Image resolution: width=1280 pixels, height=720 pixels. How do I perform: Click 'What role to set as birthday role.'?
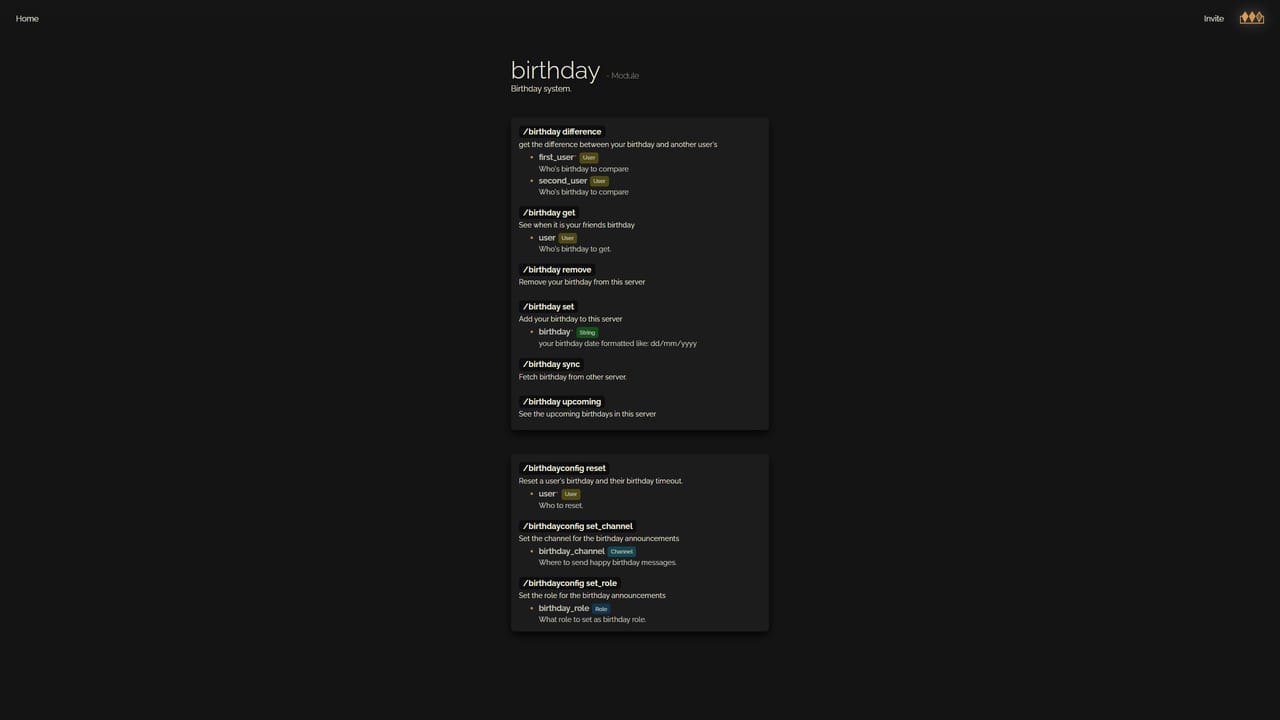coord(592,619)
